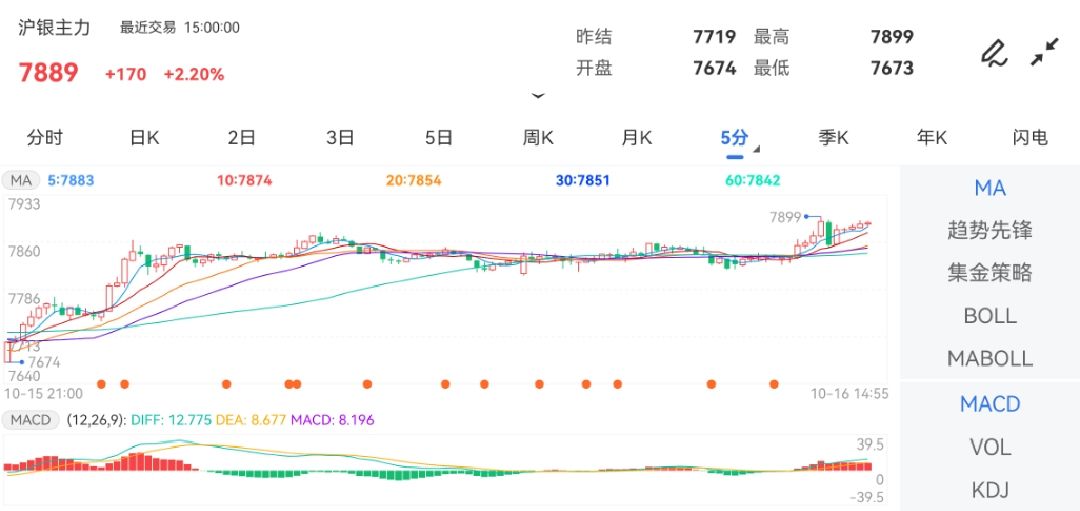This screenshot has height=511, width=1080.
Task: Select VOL sub-indicator
Action: pyautogui.click(x=990, y=448)
